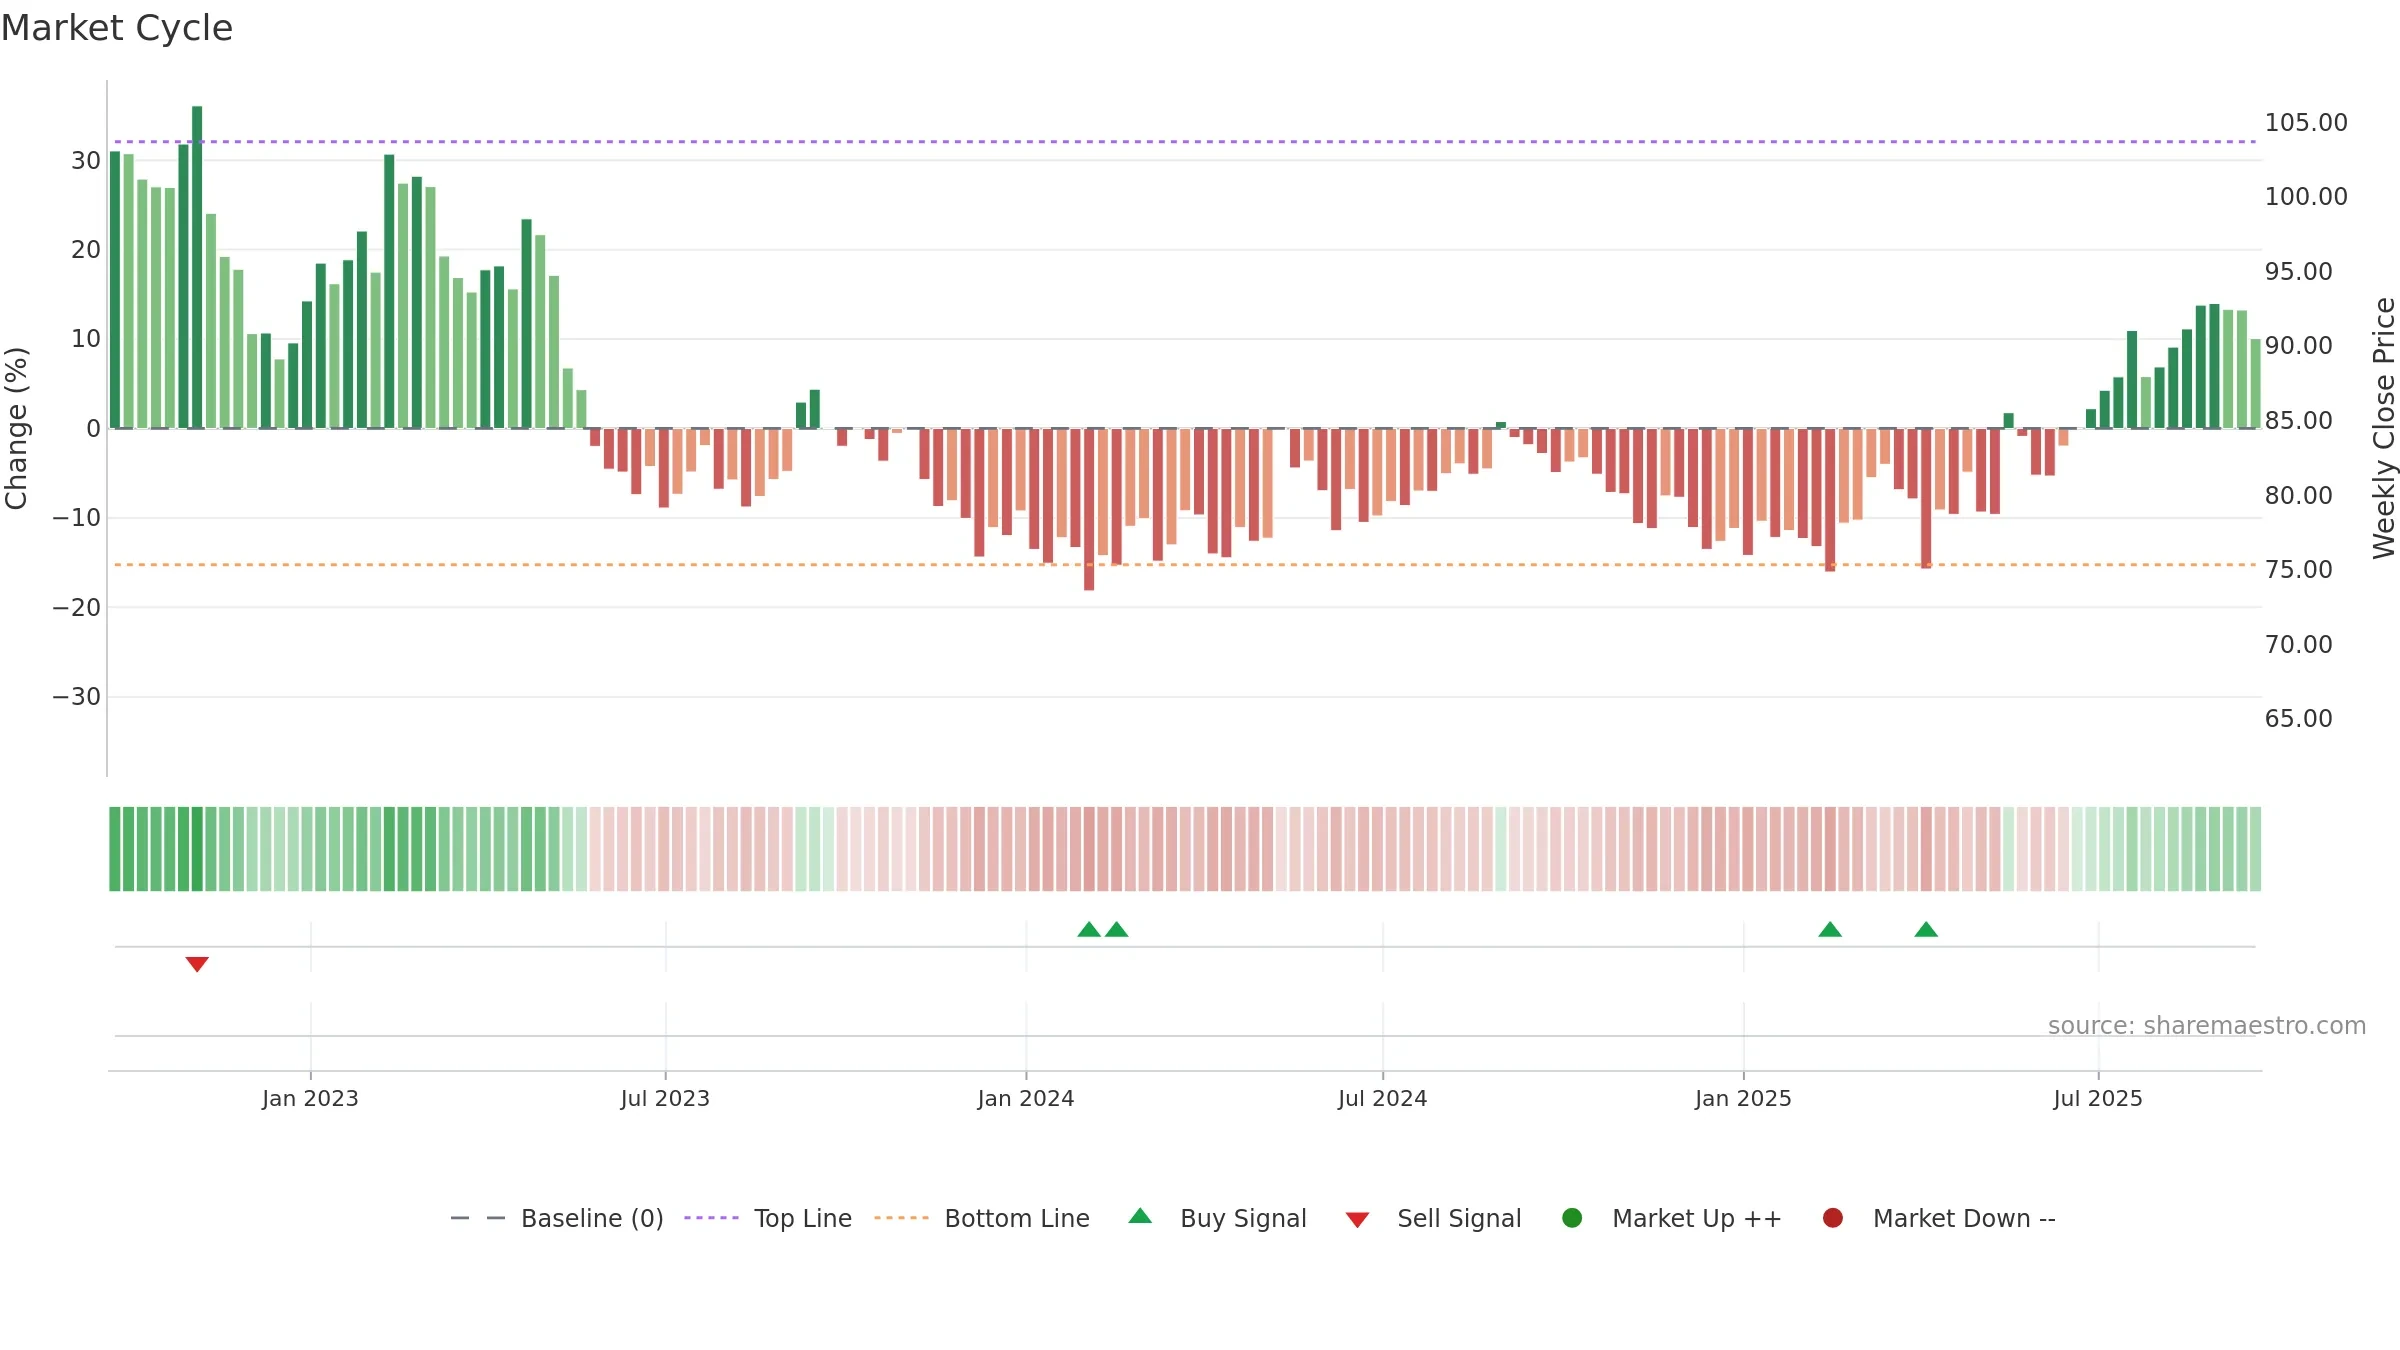Click the Jan 2023 x-axis label
2400x1350 pixels.
[310, 1098]
